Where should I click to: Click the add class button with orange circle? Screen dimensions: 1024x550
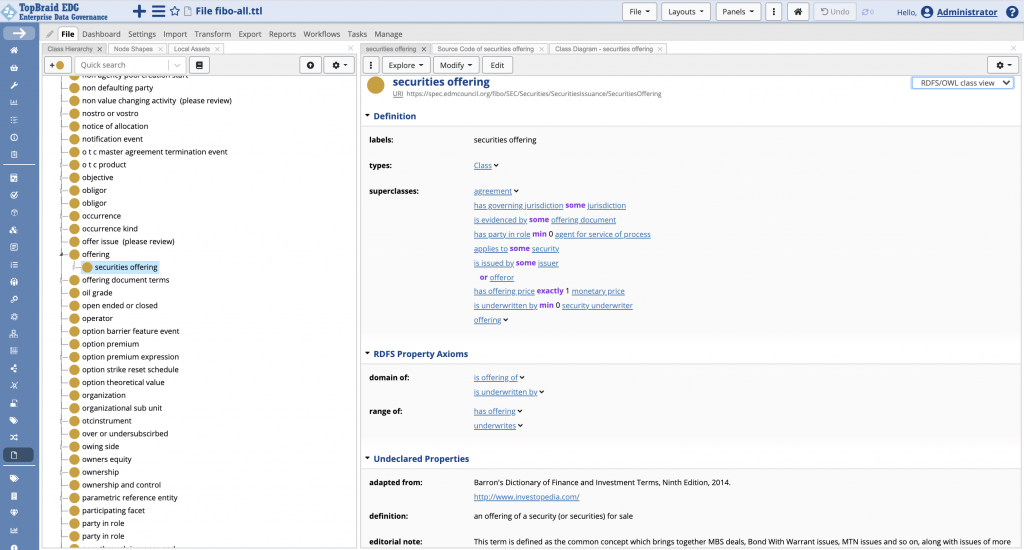coord(57,65)
